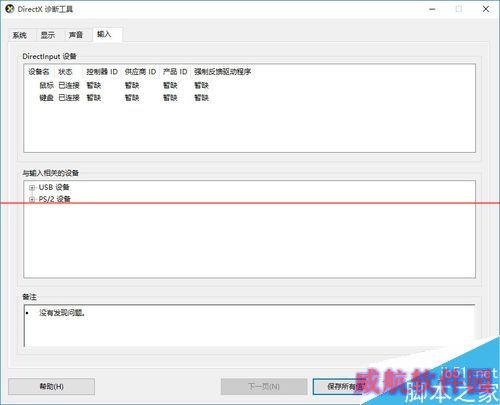Select the PS/2 设备 tree label
The image size is (500, 405).
point(55,199)
